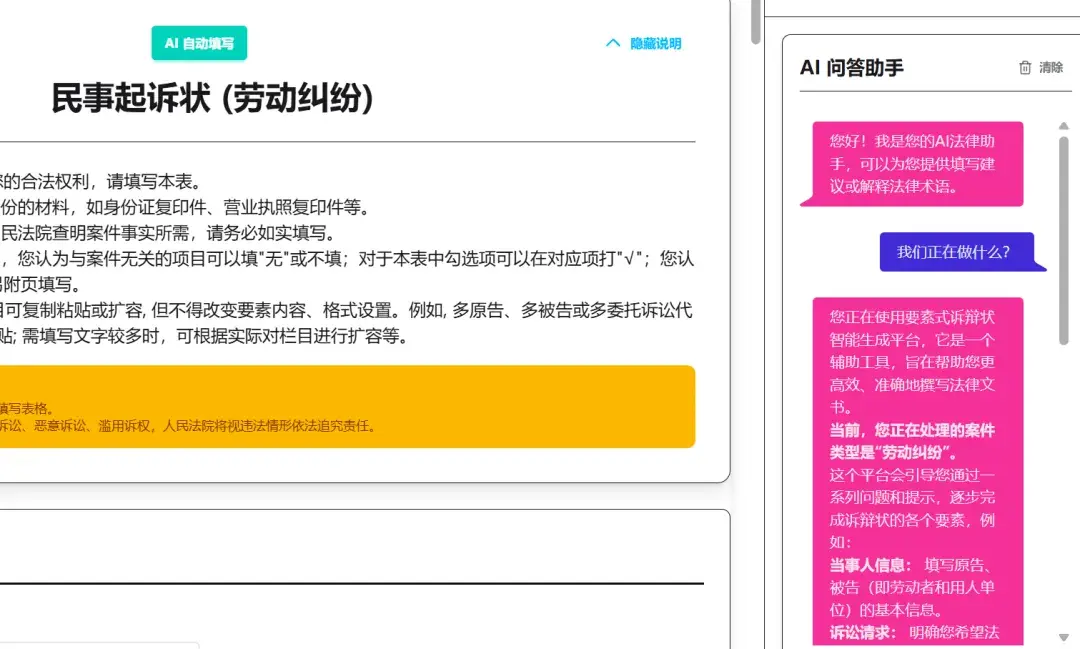
Task: Click the 清除 text to clear chat
Action: [1051, 68]
